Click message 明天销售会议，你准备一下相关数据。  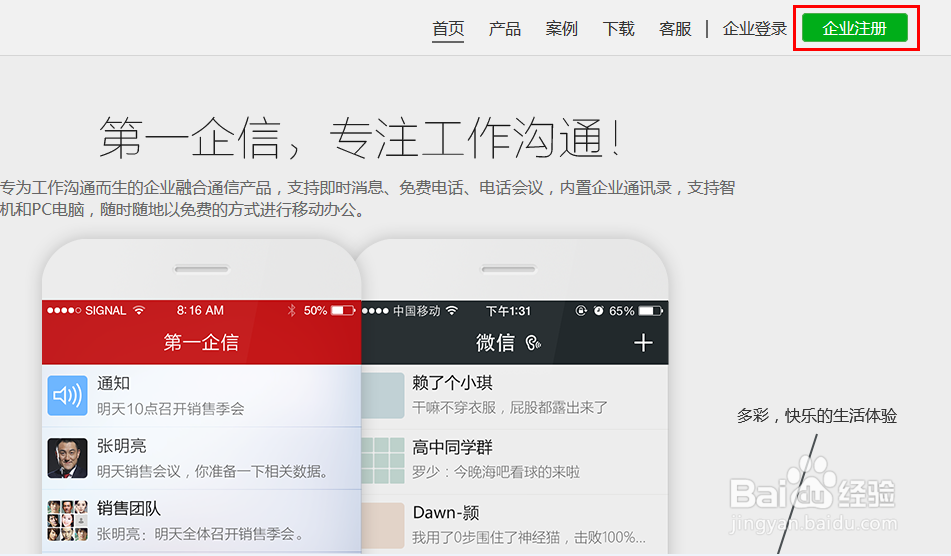point(213,471)
